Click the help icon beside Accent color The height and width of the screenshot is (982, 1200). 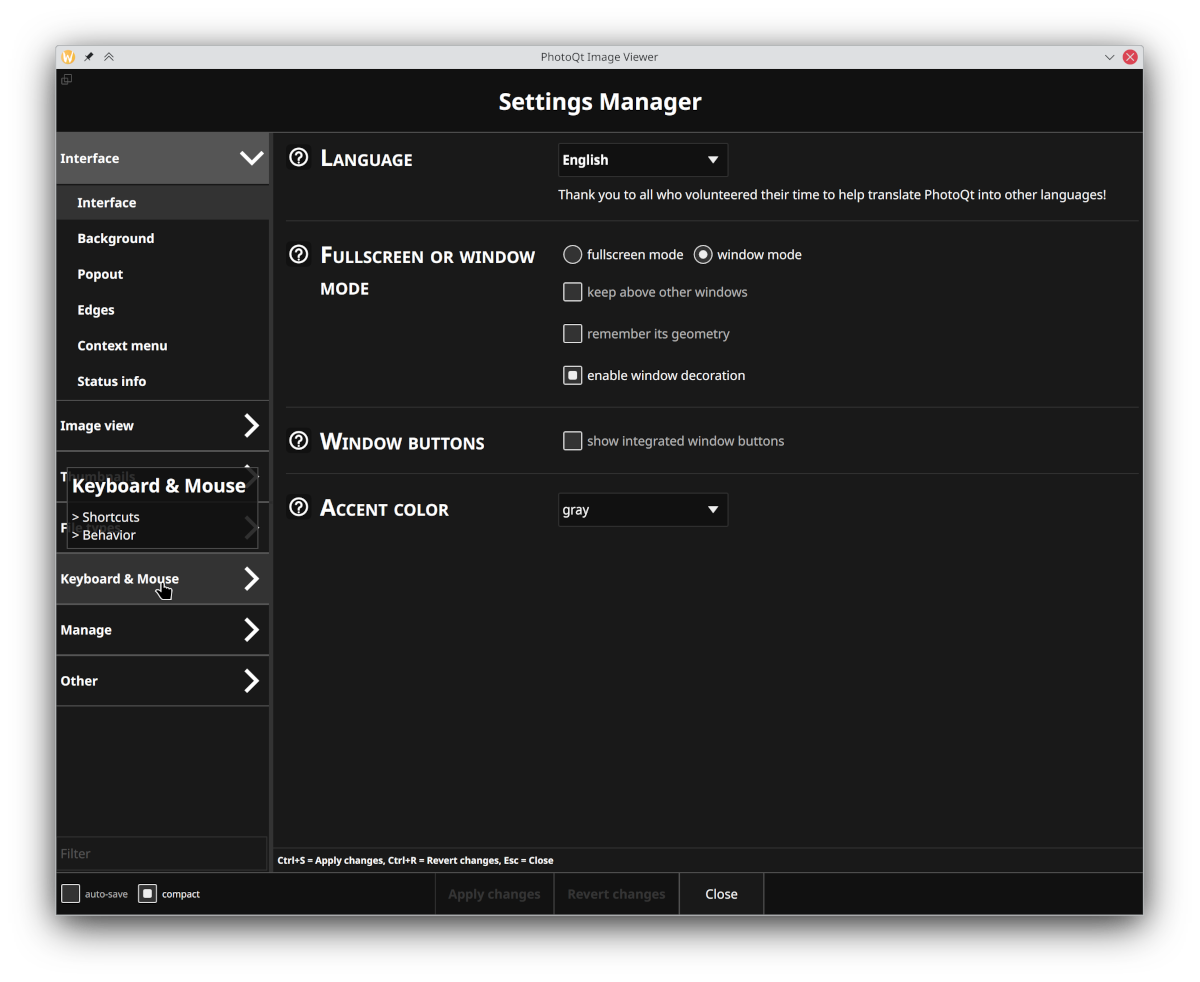tap(298, 507)
